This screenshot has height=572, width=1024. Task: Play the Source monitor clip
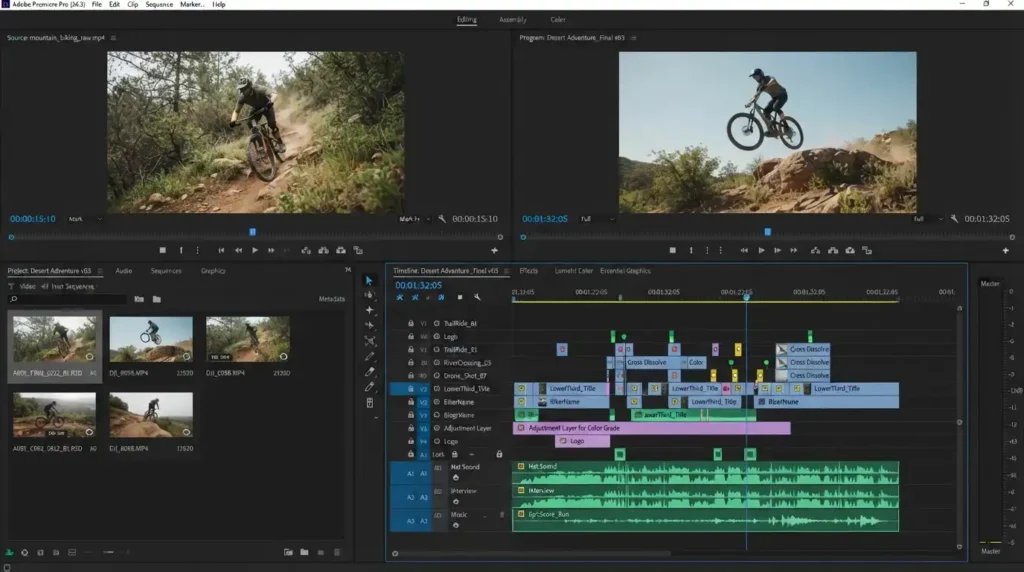point(255,250)
